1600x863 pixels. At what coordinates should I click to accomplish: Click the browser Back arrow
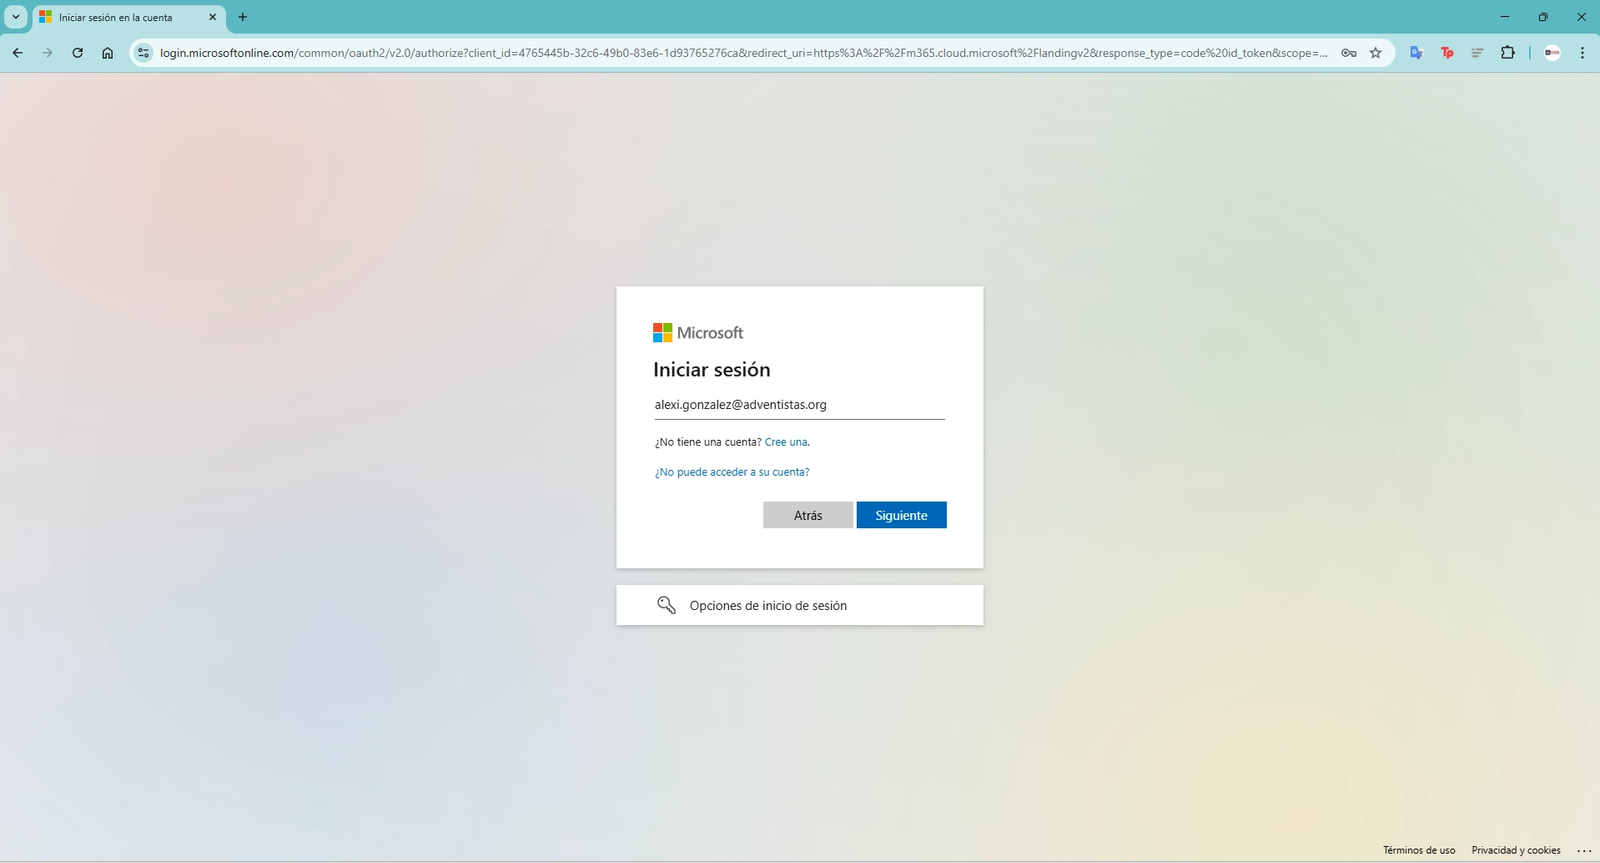point(17,53)
